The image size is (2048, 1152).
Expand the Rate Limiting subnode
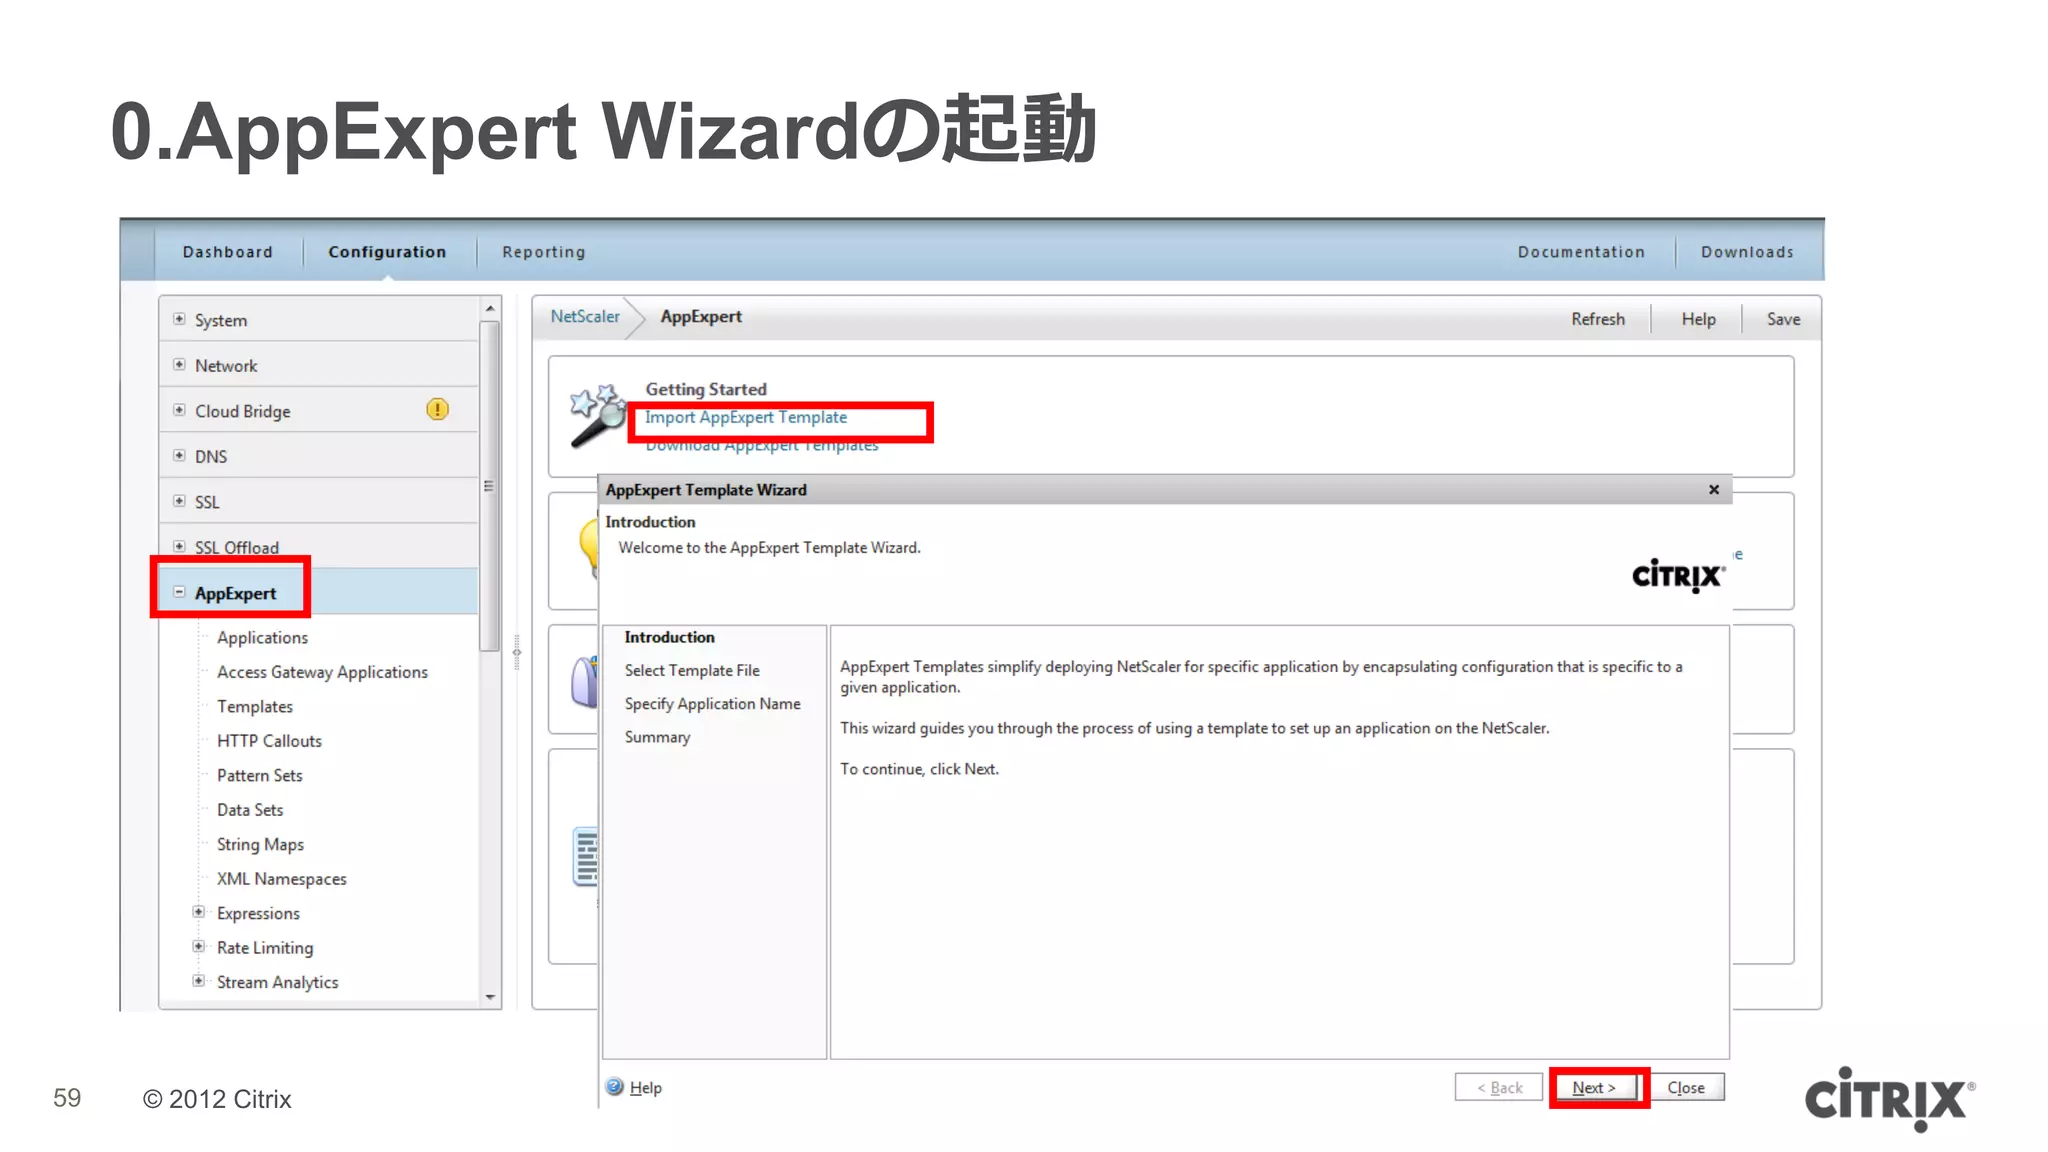(198, 947)
